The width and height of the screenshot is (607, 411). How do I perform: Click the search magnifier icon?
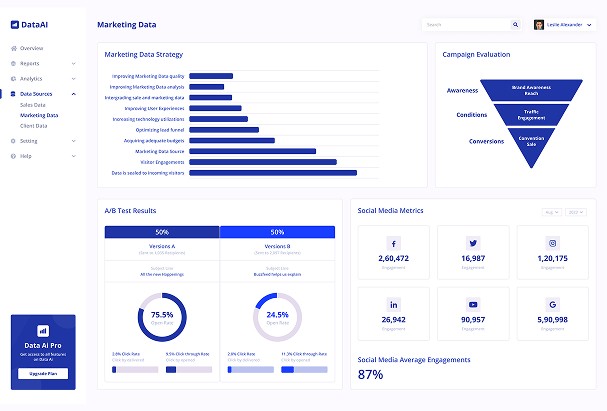515,24
